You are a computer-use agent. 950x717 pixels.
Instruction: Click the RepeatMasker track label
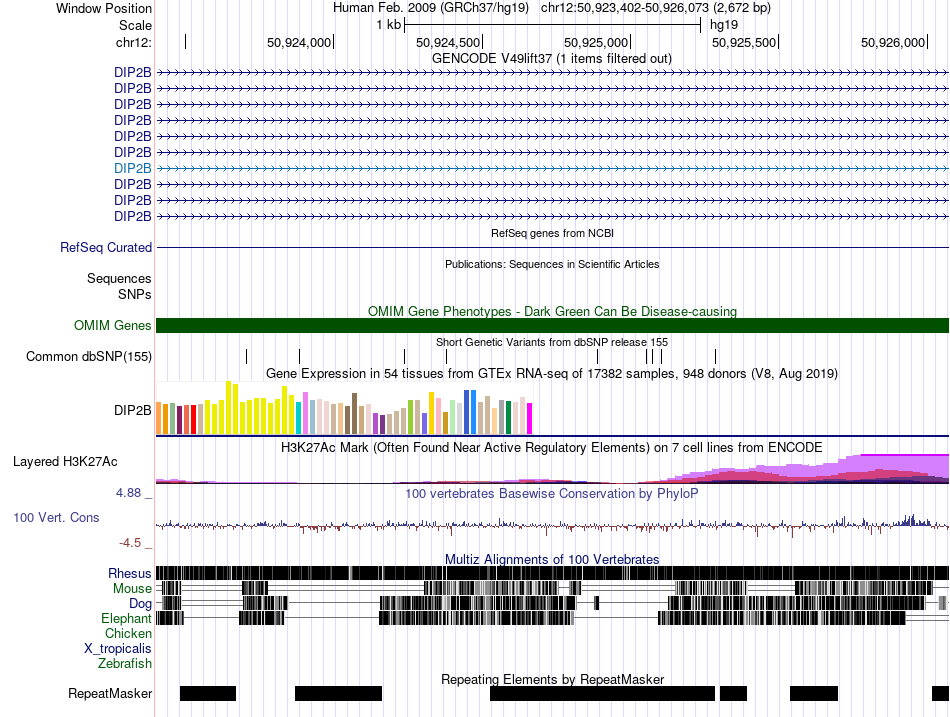(110, 693)
